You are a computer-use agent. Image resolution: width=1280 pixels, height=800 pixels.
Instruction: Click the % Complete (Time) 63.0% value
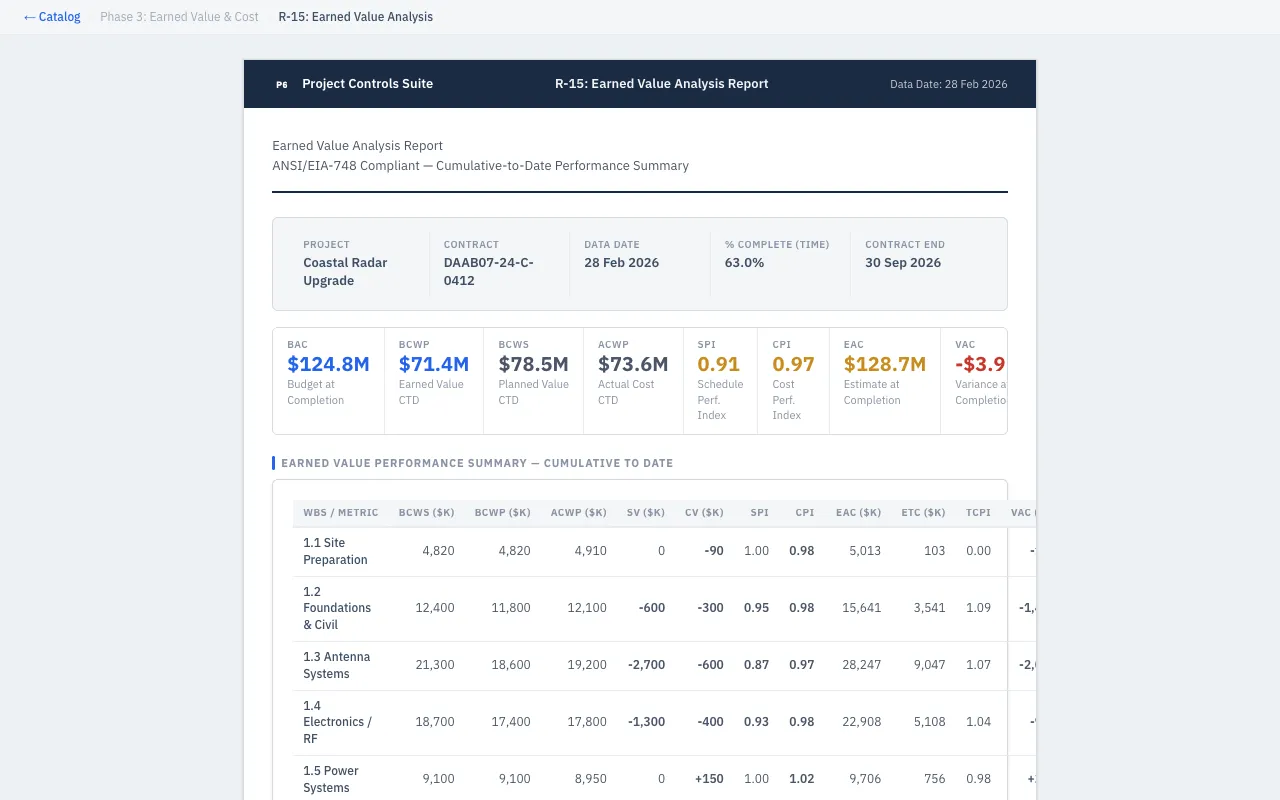click(x=744, y=262)
